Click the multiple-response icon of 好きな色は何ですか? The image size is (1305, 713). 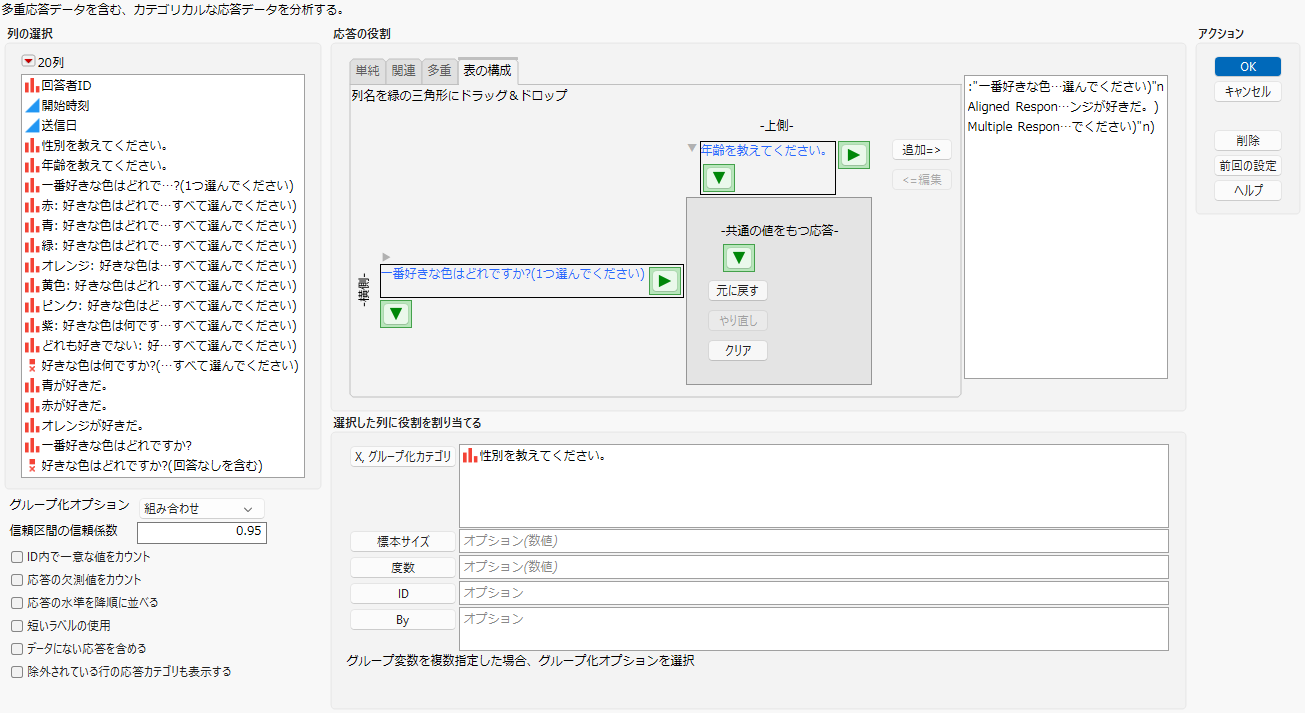click(x=32, y=366)
